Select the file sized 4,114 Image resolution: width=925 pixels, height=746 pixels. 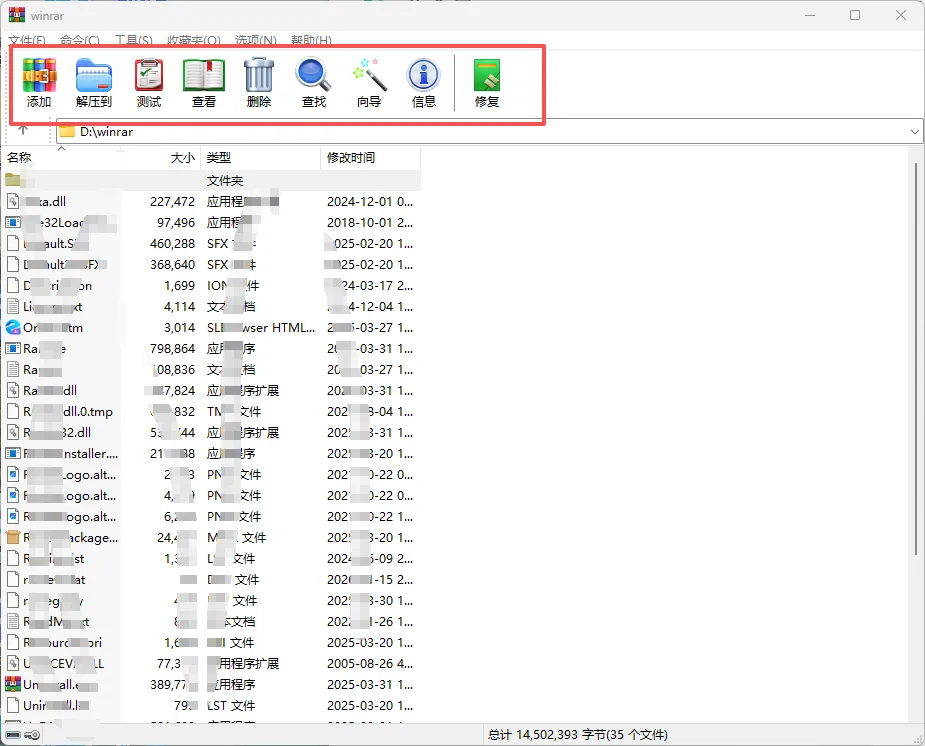pyautogui.click(x=211, y=306)
